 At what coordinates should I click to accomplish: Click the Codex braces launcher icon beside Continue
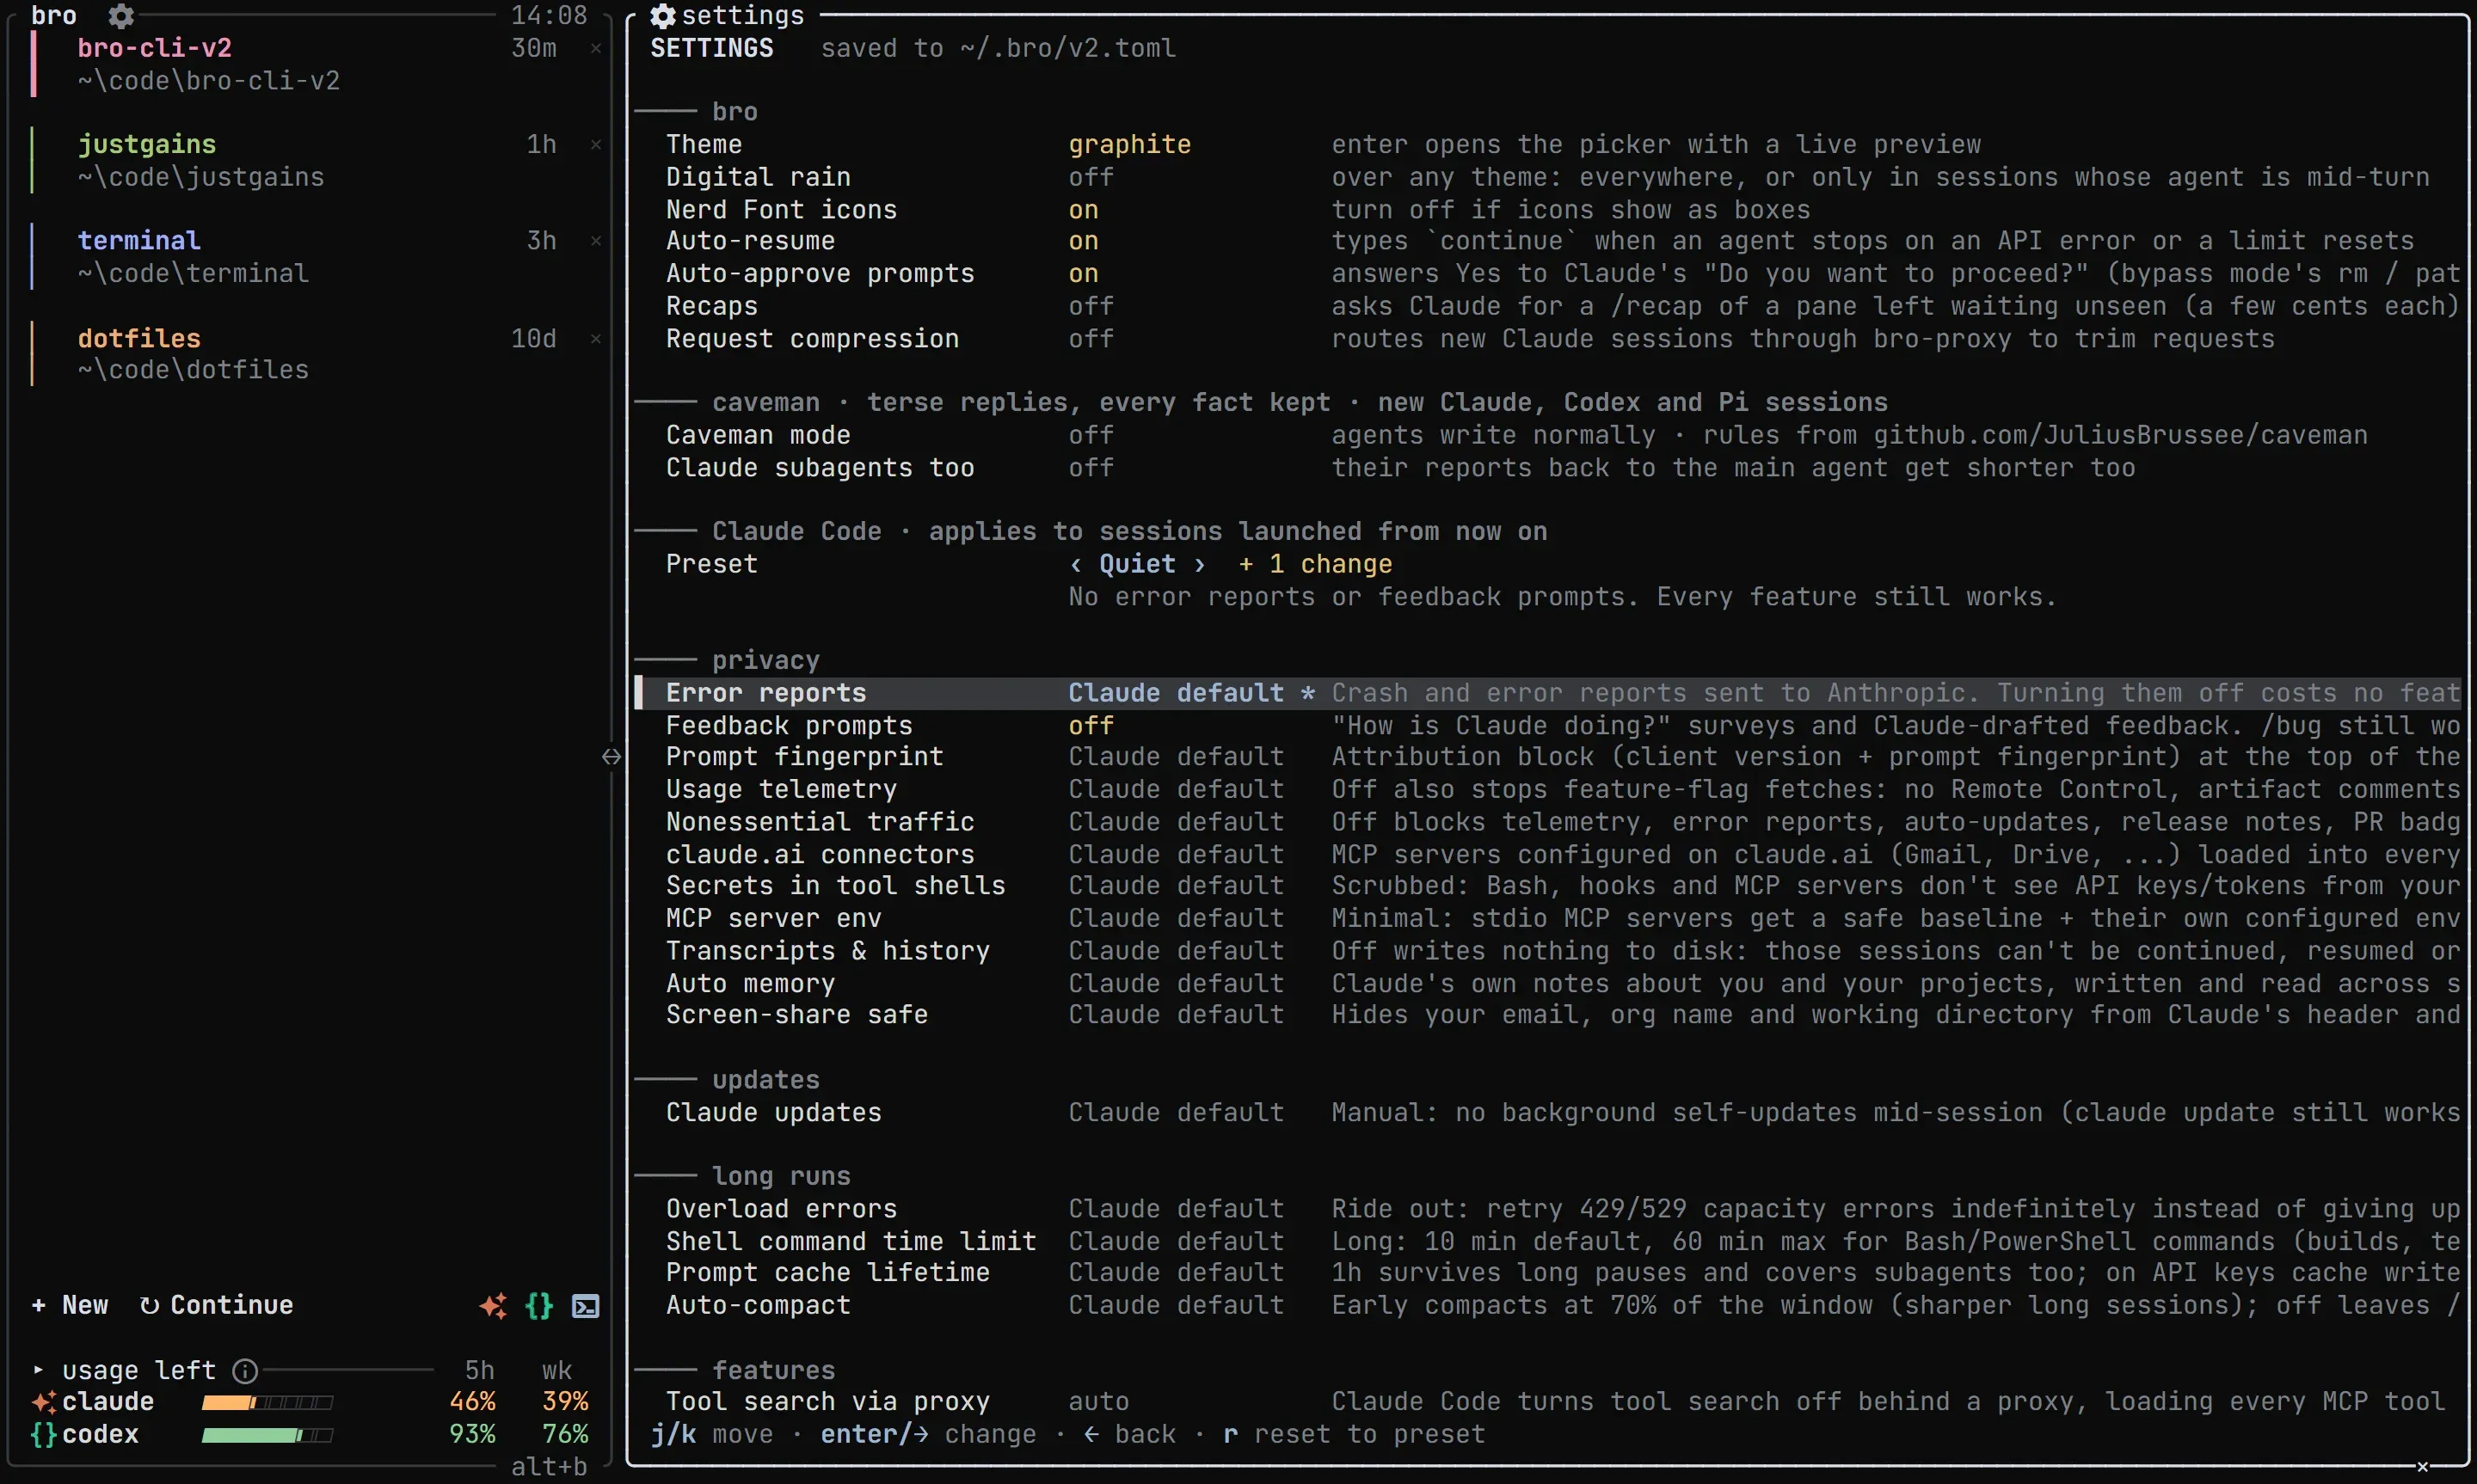tap(539, 1306)
